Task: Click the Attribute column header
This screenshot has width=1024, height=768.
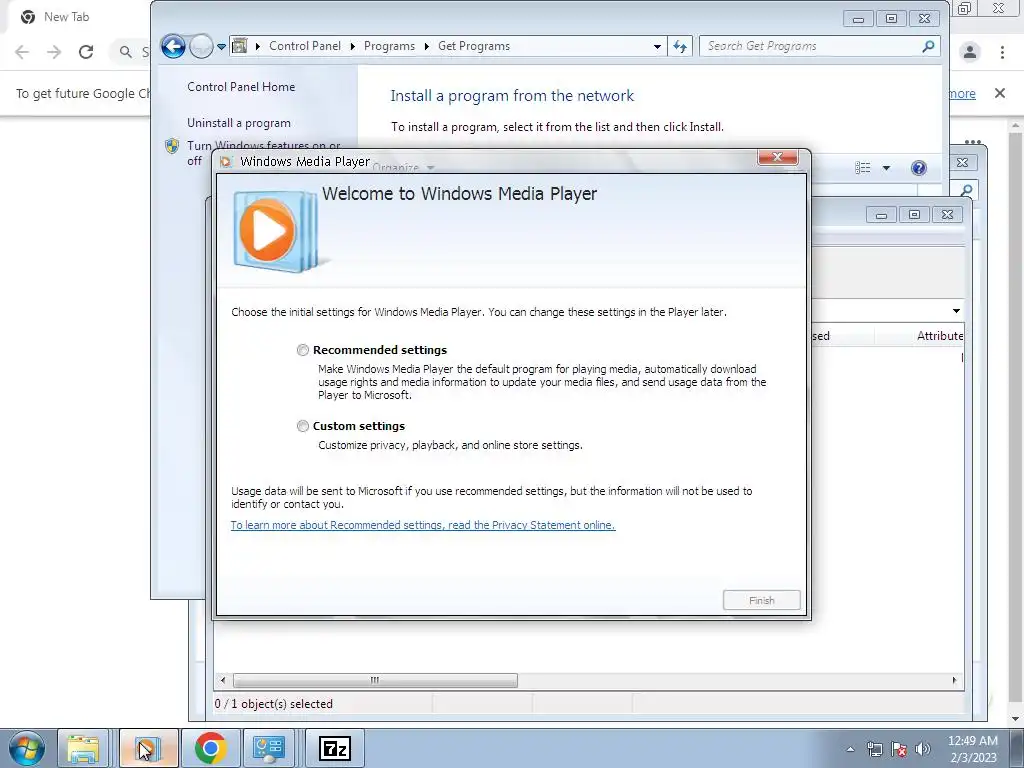Action: click(x=939, y=336)
